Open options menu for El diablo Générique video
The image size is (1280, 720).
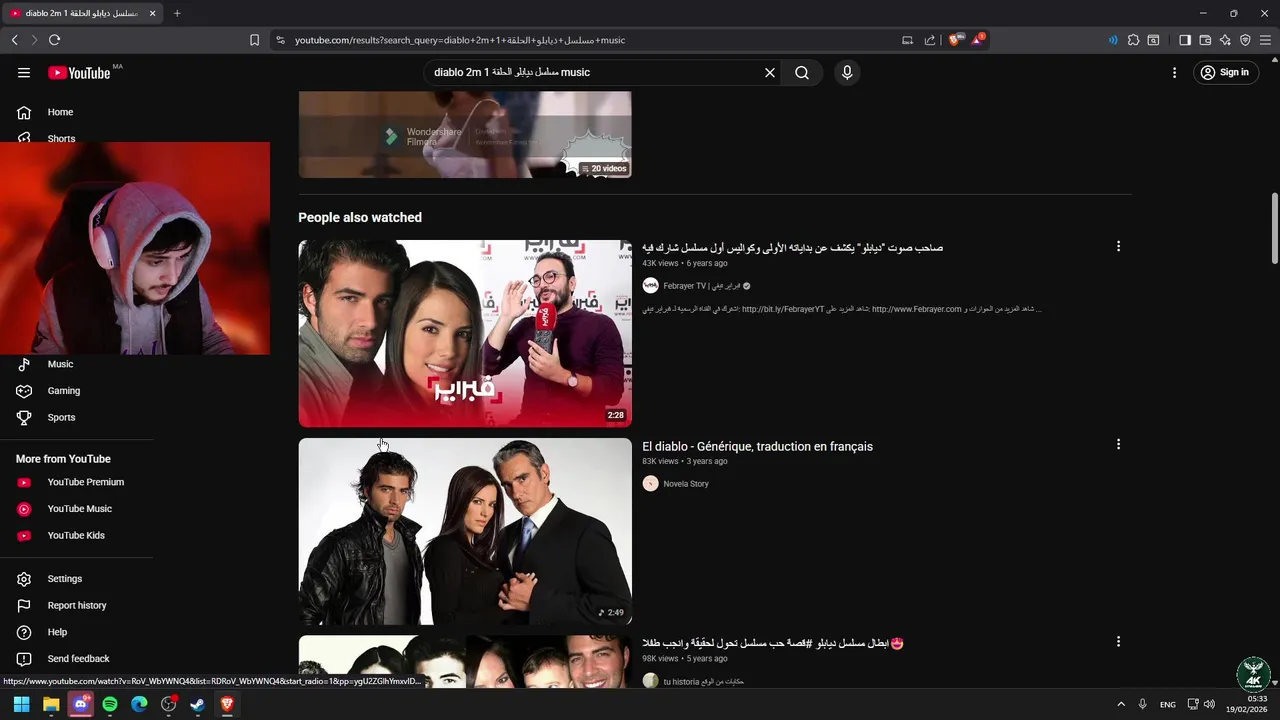click(1118, 444)
